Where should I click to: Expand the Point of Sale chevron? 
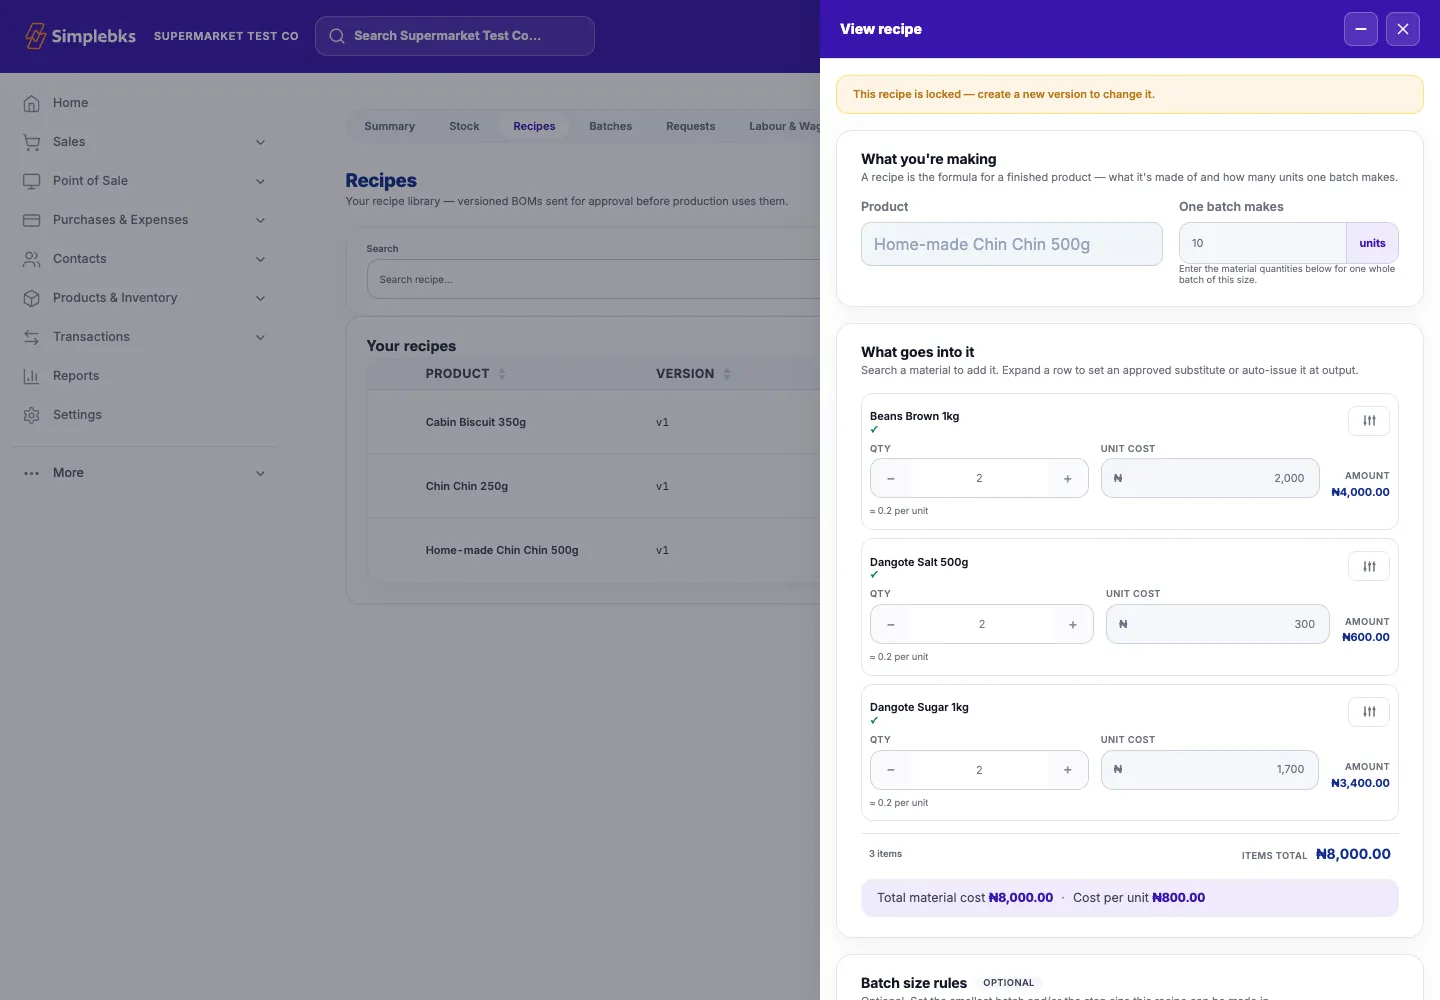pyautogui.click(x=260, y=181)
